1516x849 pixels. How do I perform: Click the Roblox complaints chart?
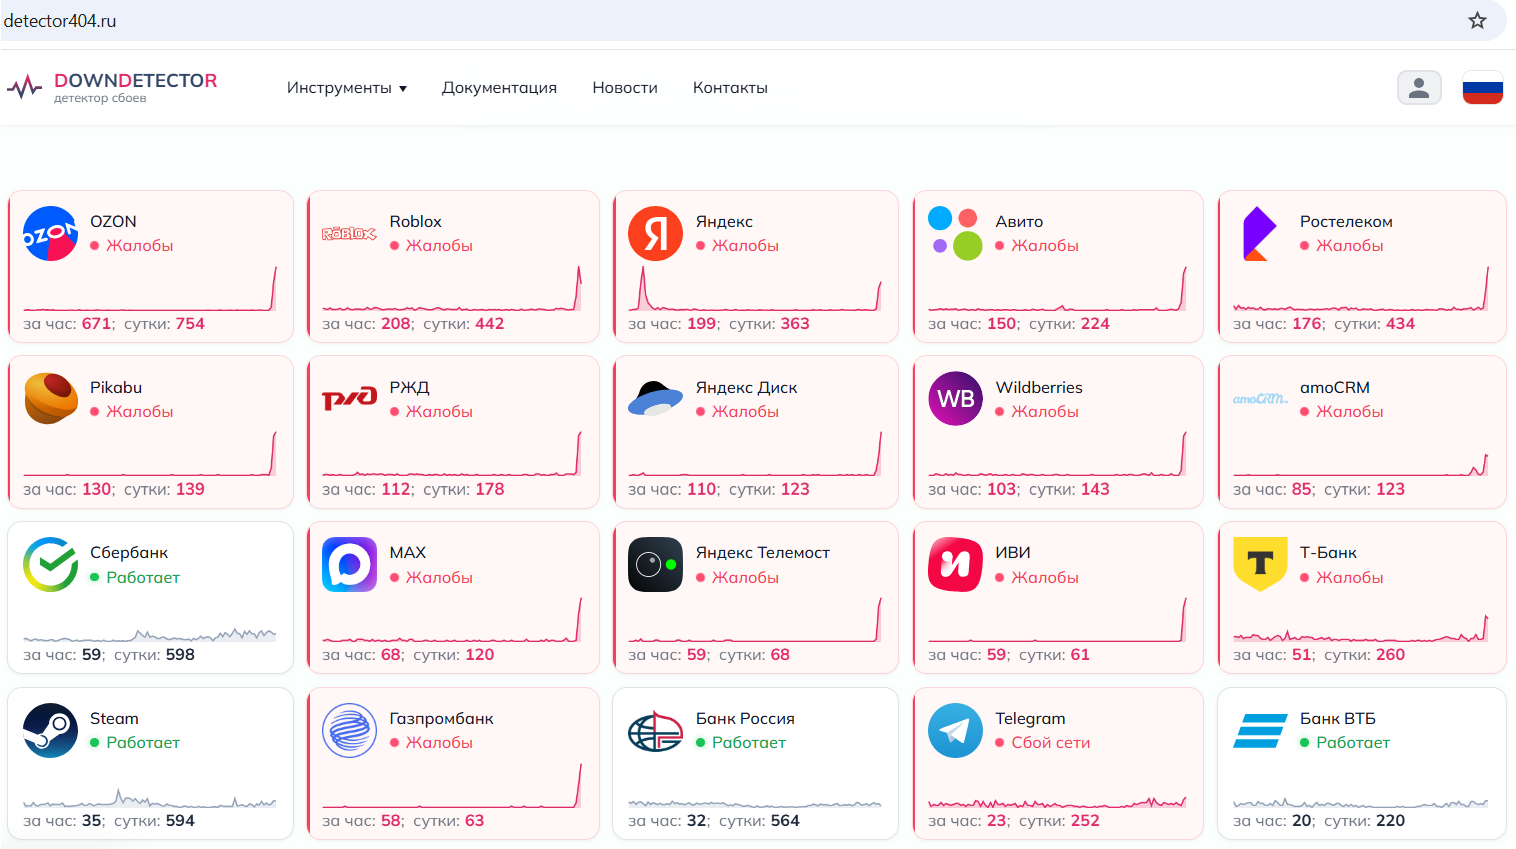coord(452,289)
